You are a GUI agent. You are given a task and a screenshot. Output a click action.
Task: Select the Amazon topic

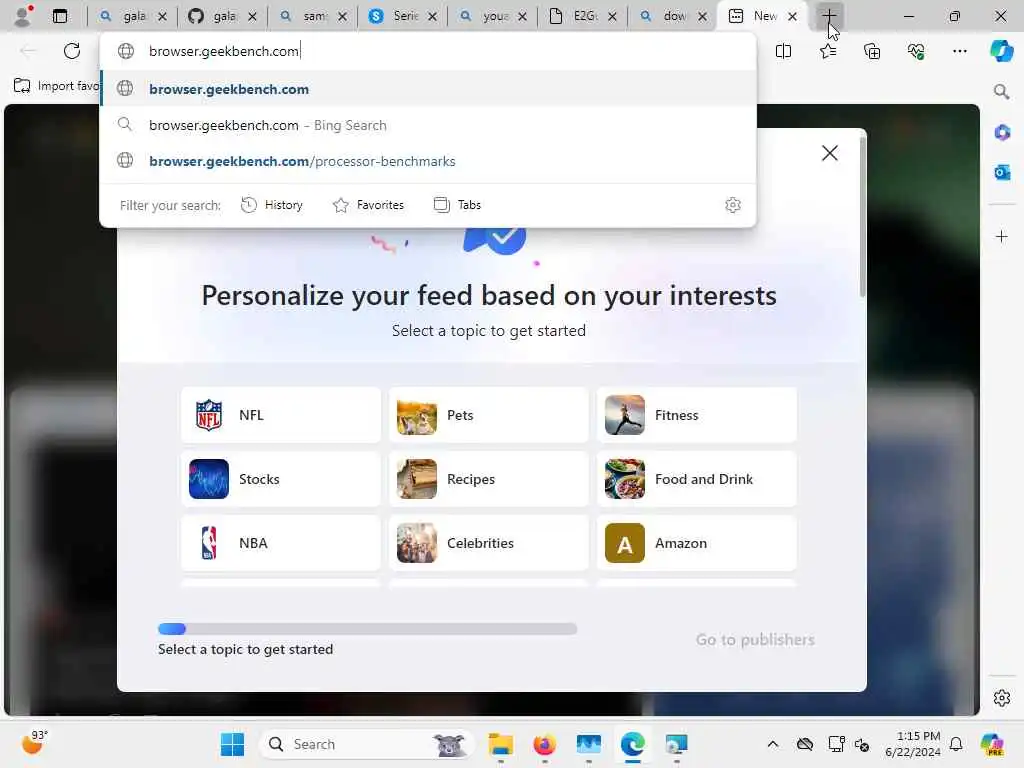tap(697, 543)
